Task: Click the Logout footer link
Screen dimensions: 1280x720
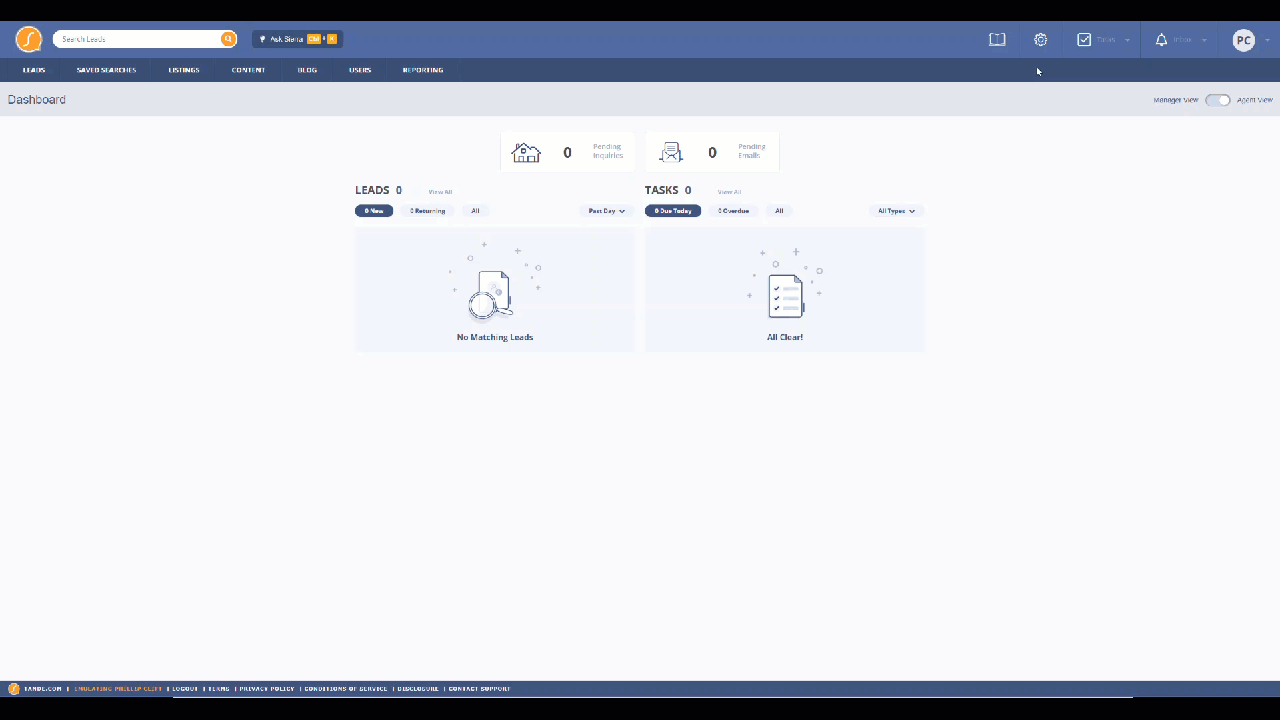Action: click(185, 689)
